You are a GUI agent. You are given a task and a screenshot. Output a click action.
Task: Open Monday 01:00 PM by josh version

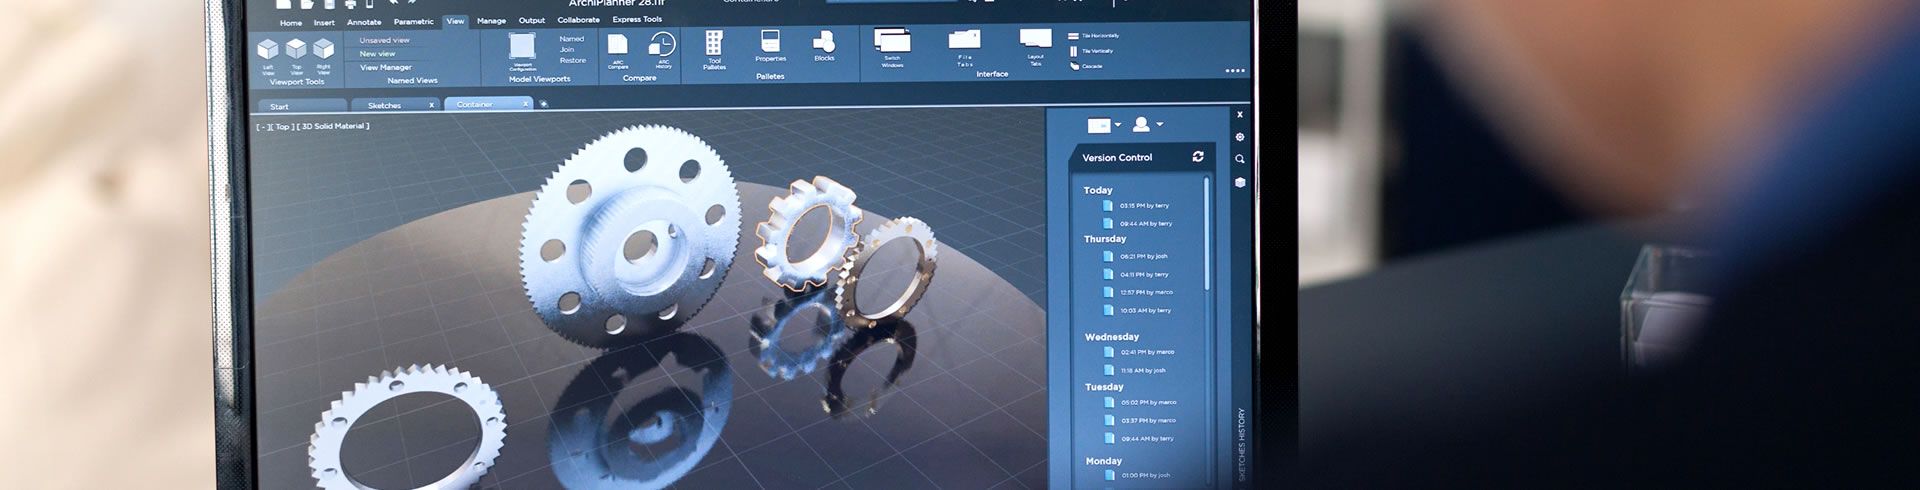[x=1137, y=476]
